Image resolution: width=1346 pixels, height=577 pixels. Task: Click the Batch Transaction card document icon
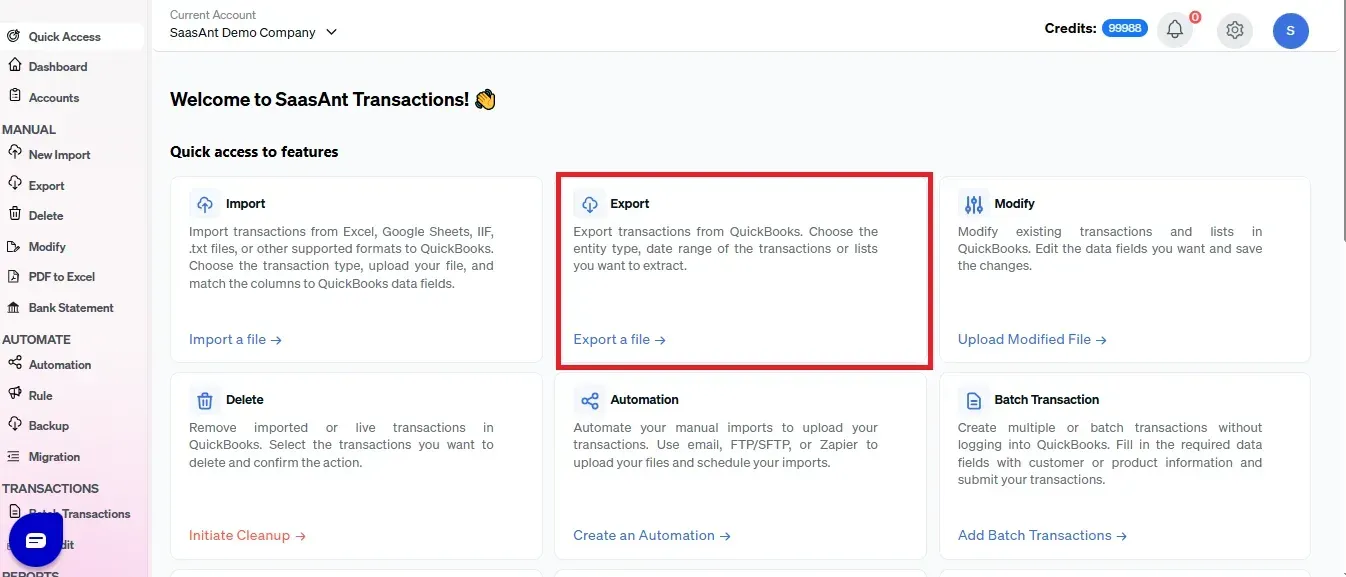974,400
